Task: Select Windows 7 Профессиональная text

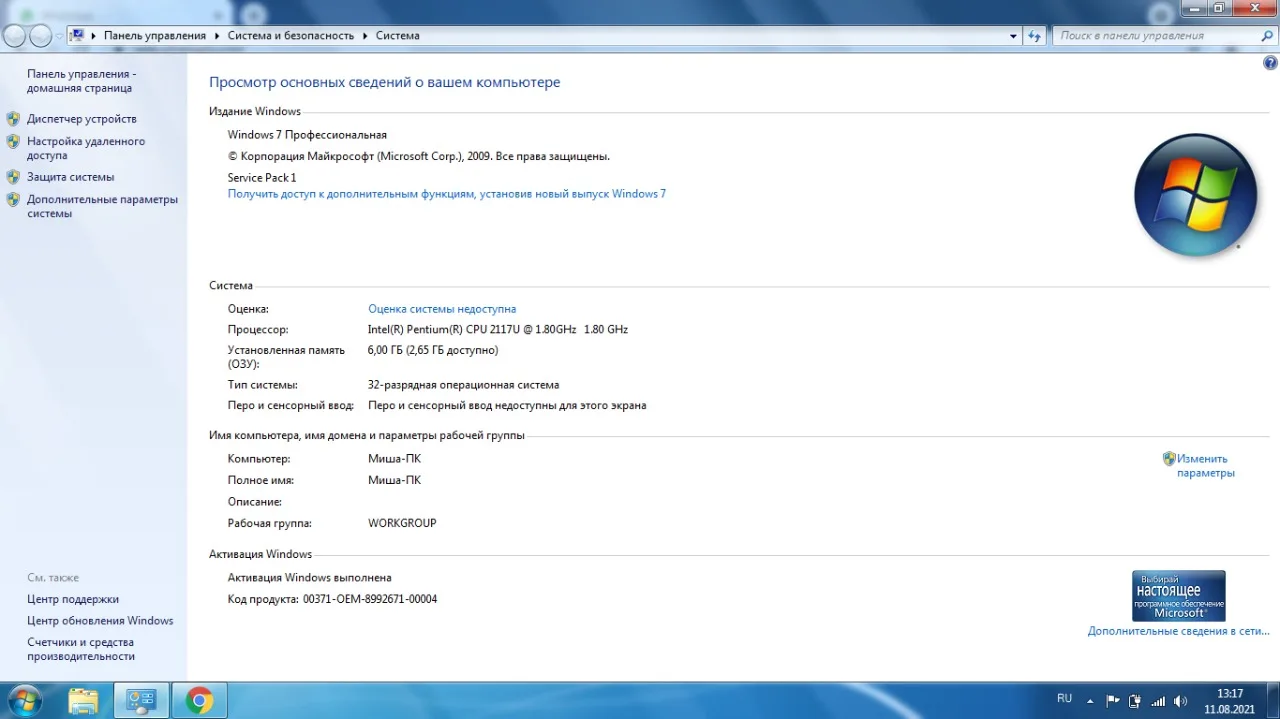Action: coord(307,135)
